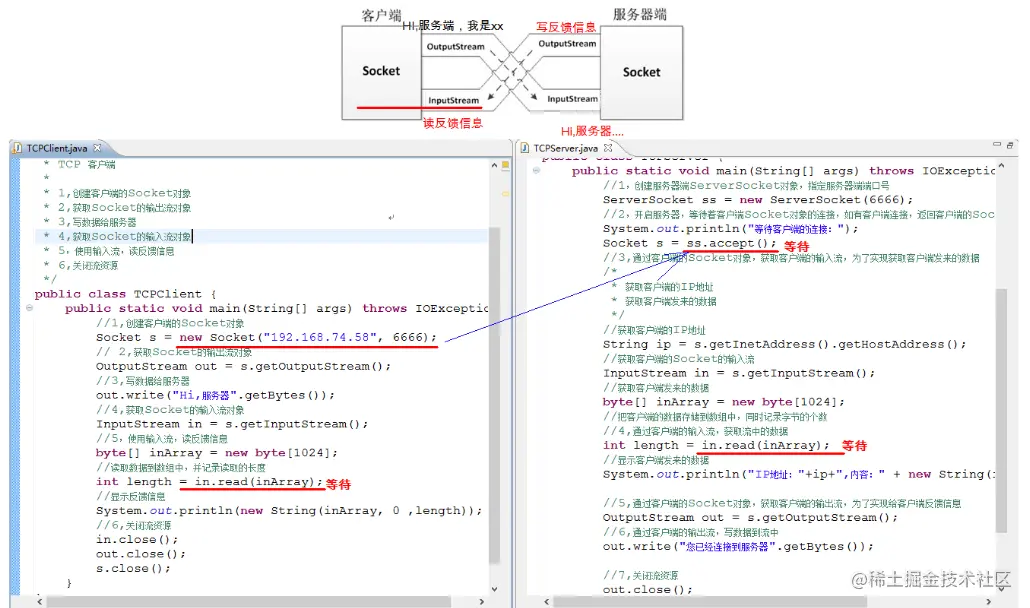Click 'OutputStream out = s.getOutputStream();' in TCPServer
The image size is (1030, 608).
[750, 517]
